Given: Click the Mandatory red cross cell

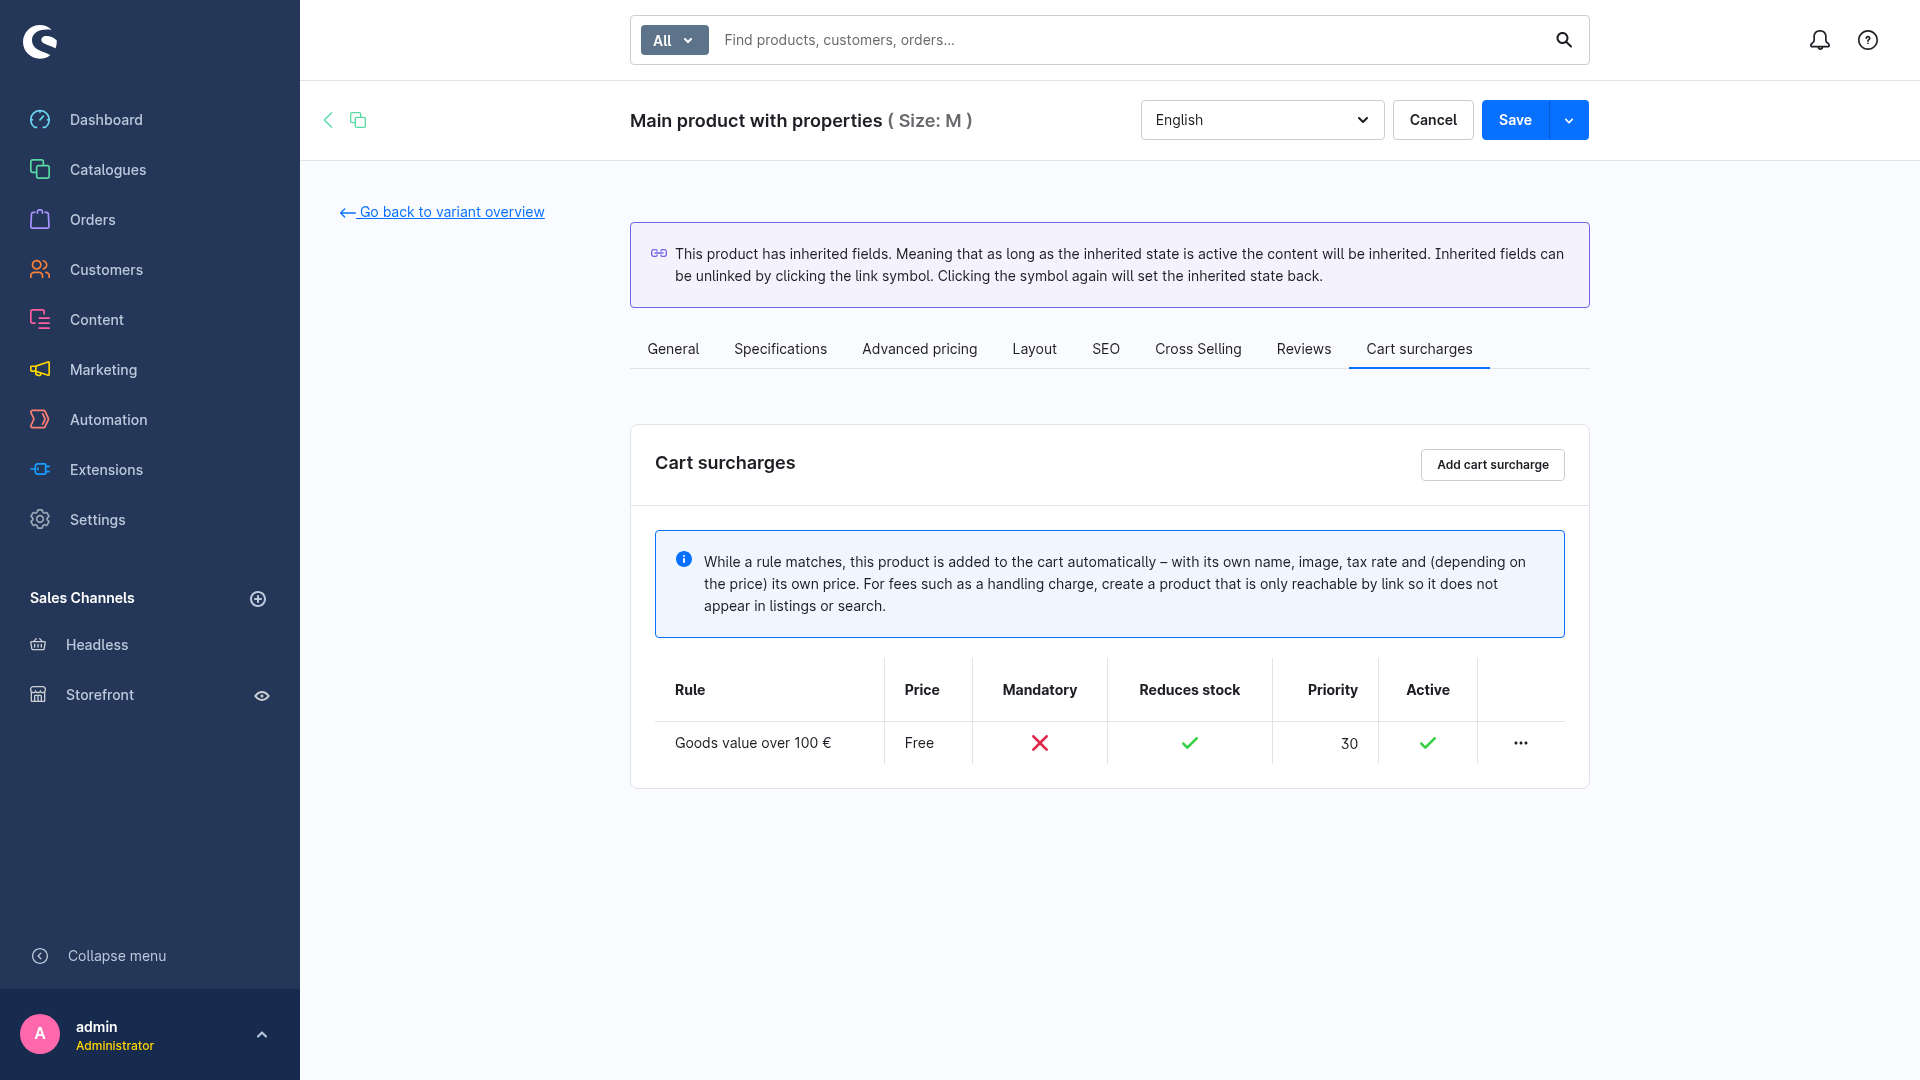Looking at the screenshot, I should click(x=1040, y=743).
